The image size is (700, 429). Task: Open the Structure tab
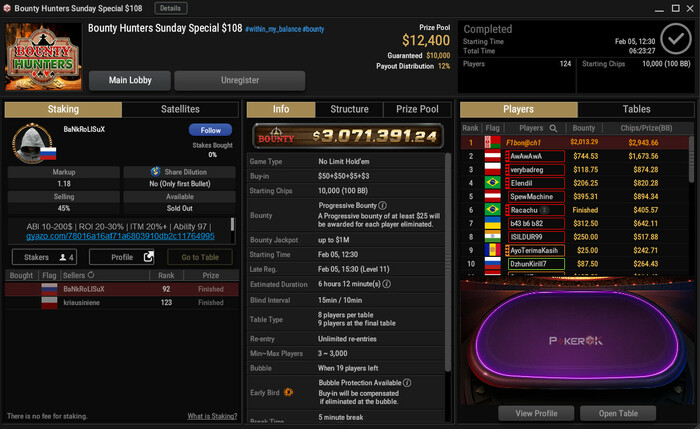tap(349, 109)
